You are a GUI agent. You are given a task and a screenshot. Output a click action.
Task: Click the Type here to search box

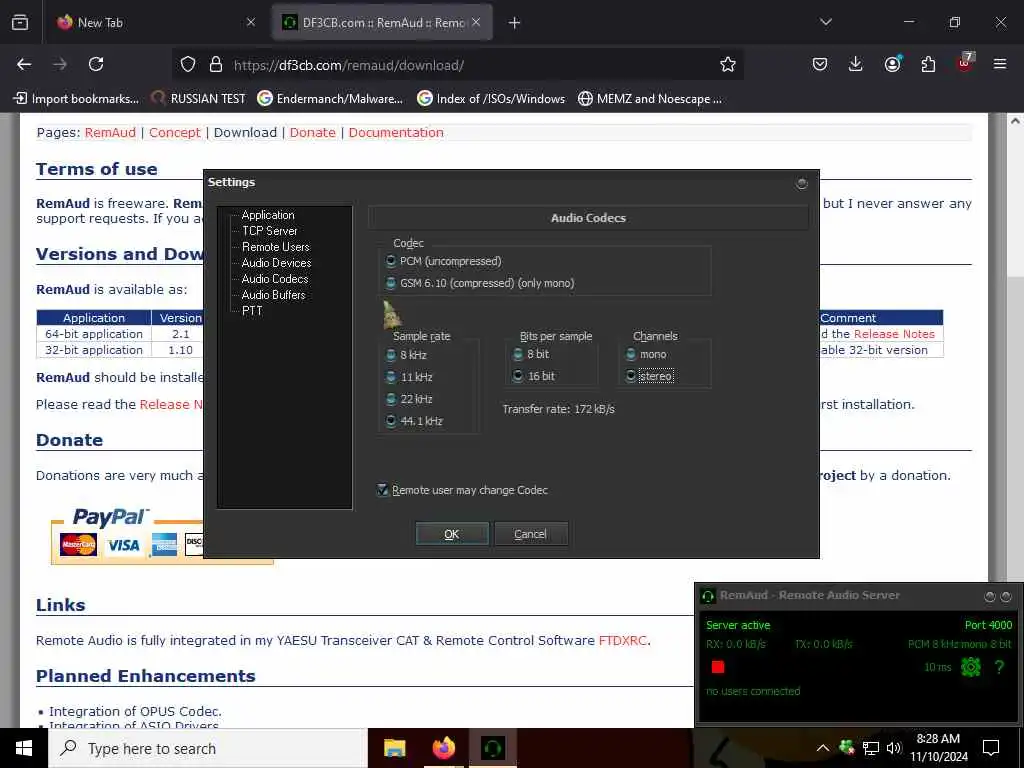coord(208,748)
